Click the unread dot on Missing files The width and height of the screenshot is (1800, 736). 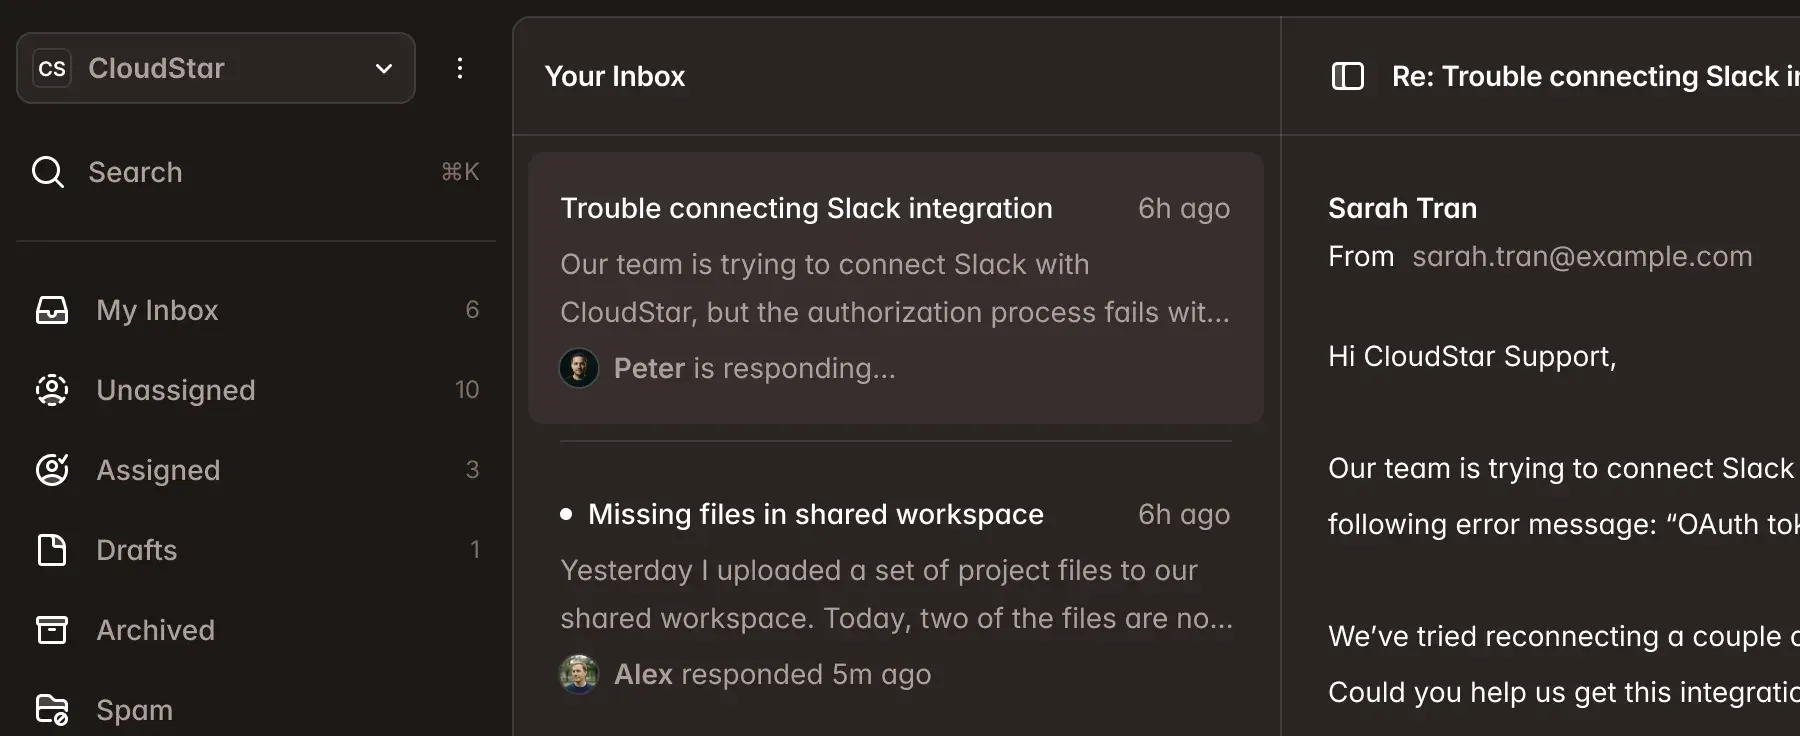click(566, 514)
